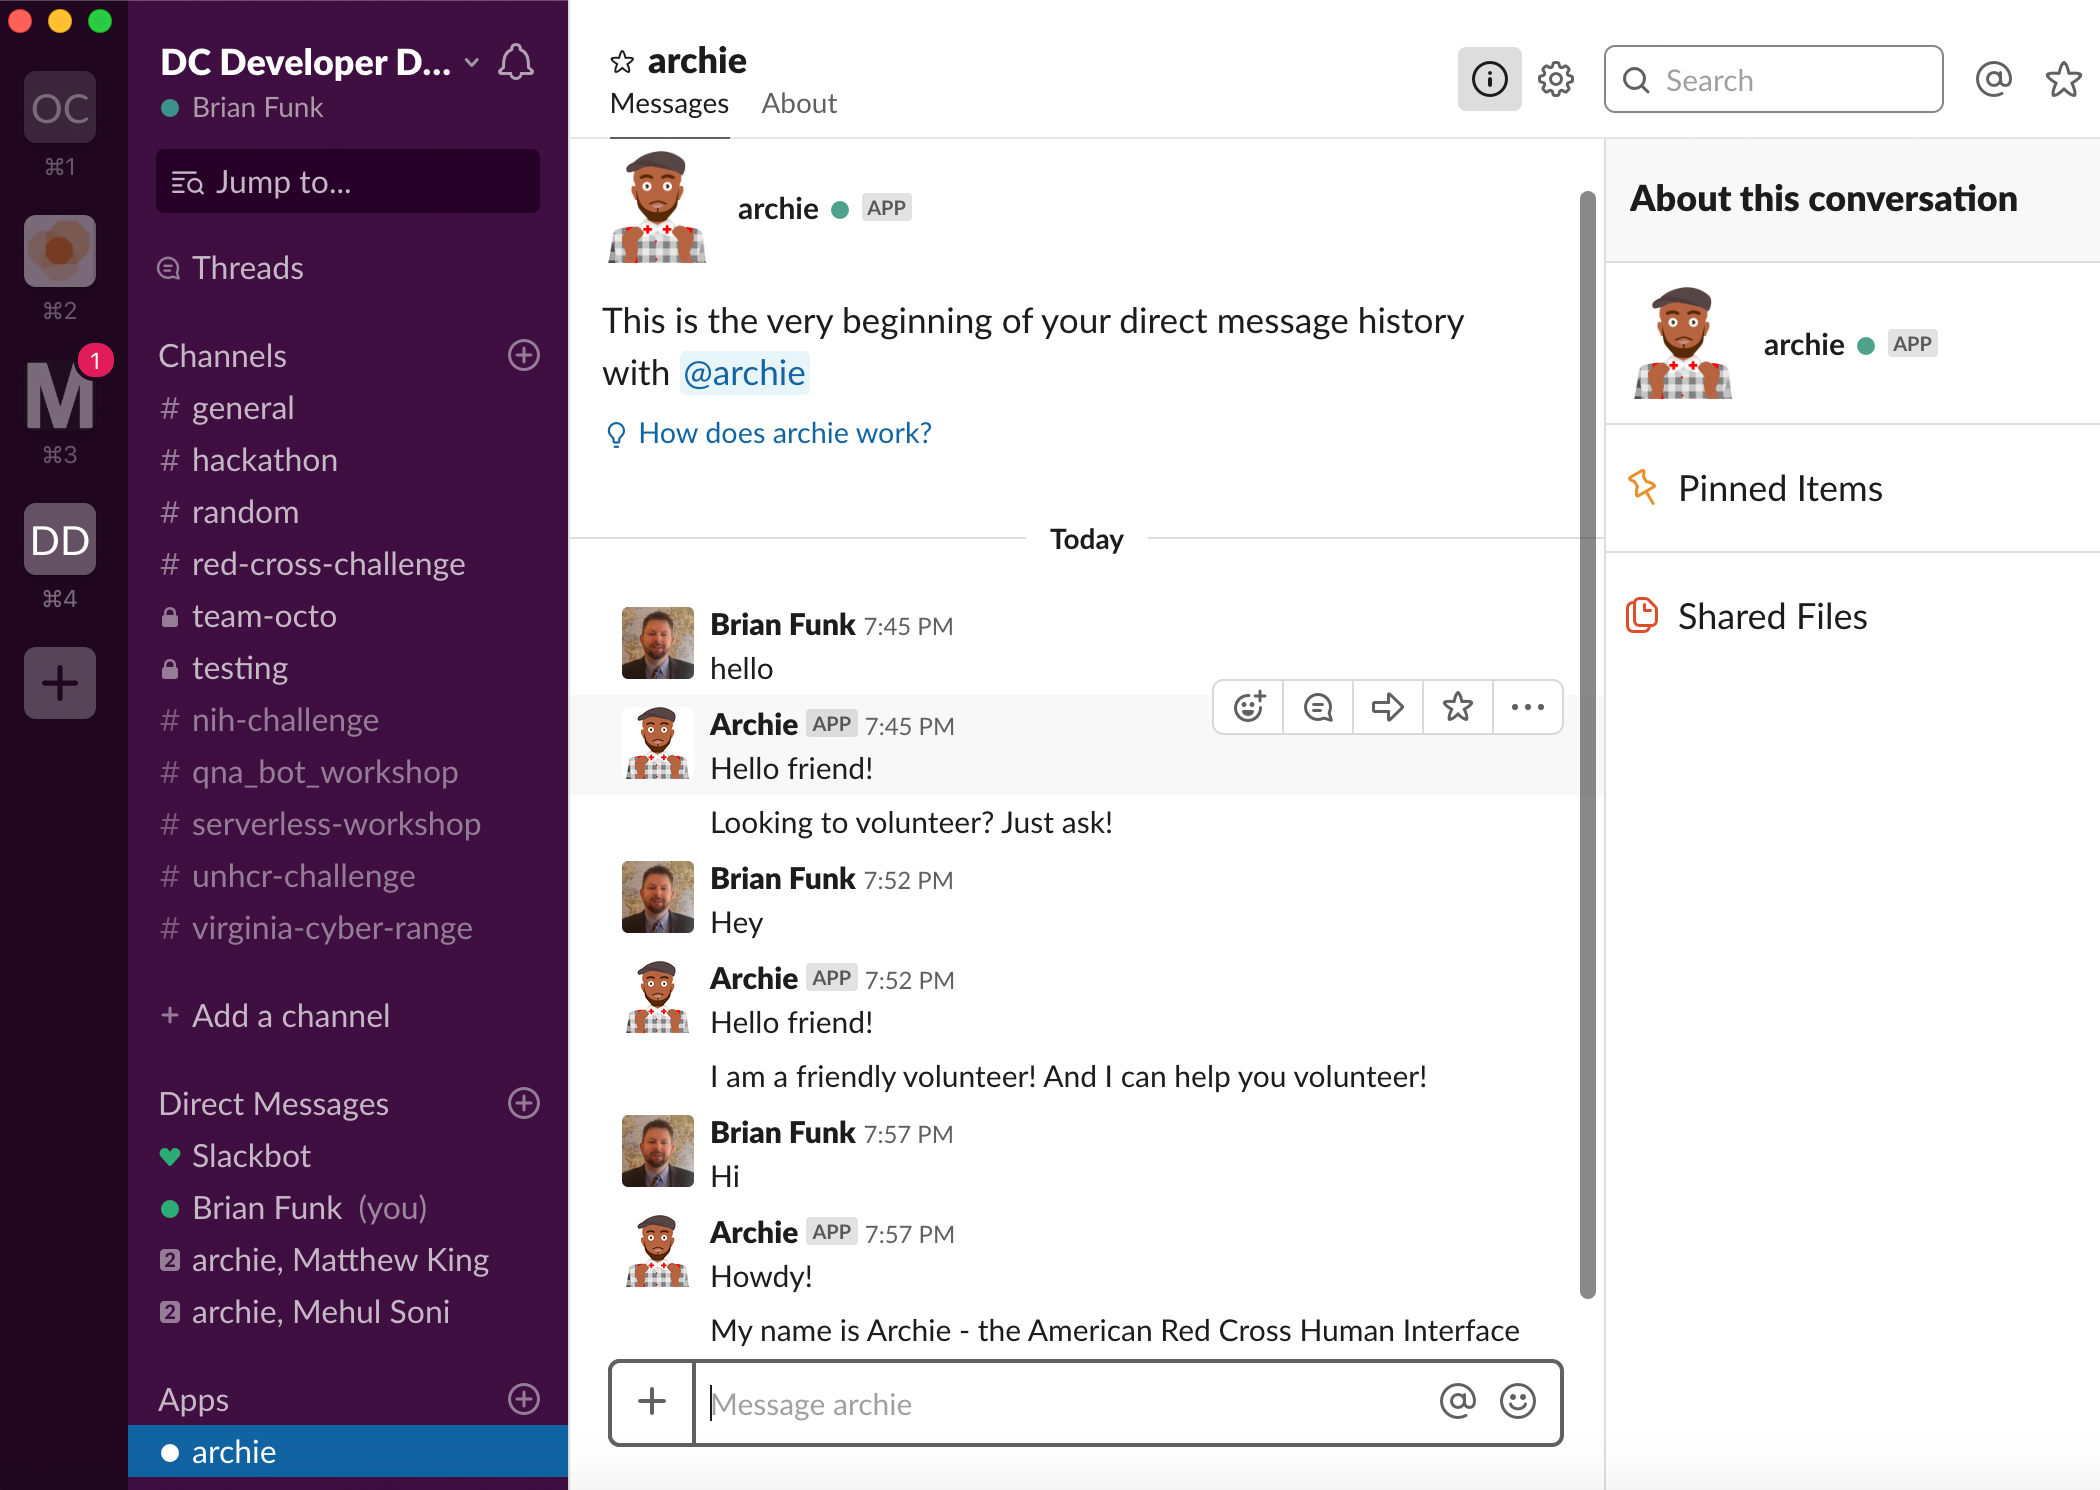Open more actions for the message
This screenshot has height=1490, width=2100.
click(x=1527, y=707)
